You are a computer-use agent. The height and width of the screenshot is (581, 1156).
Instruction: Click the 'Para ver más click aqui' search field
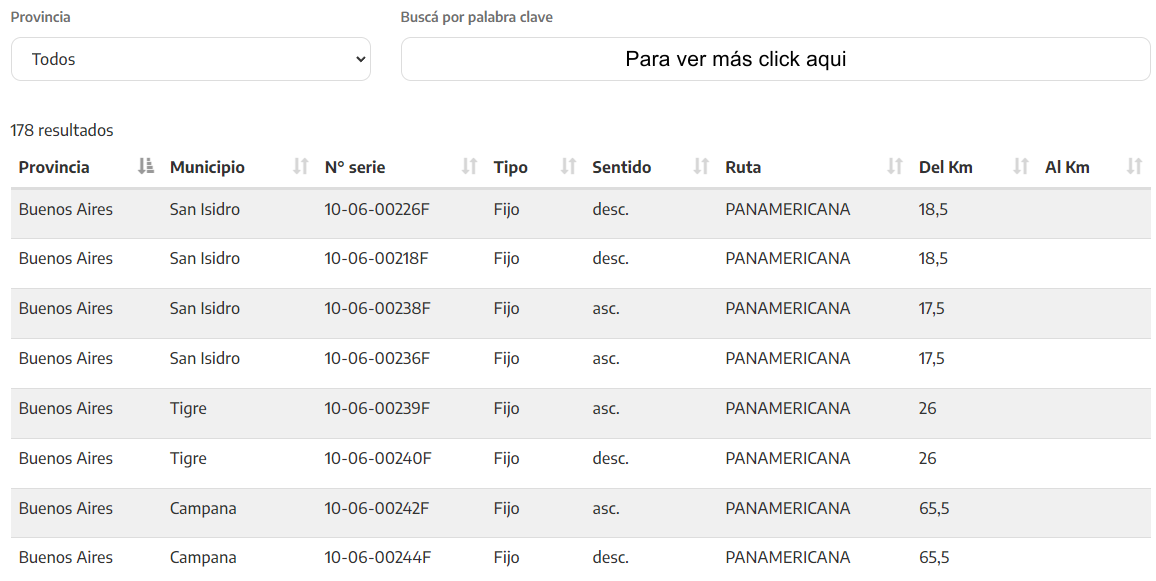775,59
